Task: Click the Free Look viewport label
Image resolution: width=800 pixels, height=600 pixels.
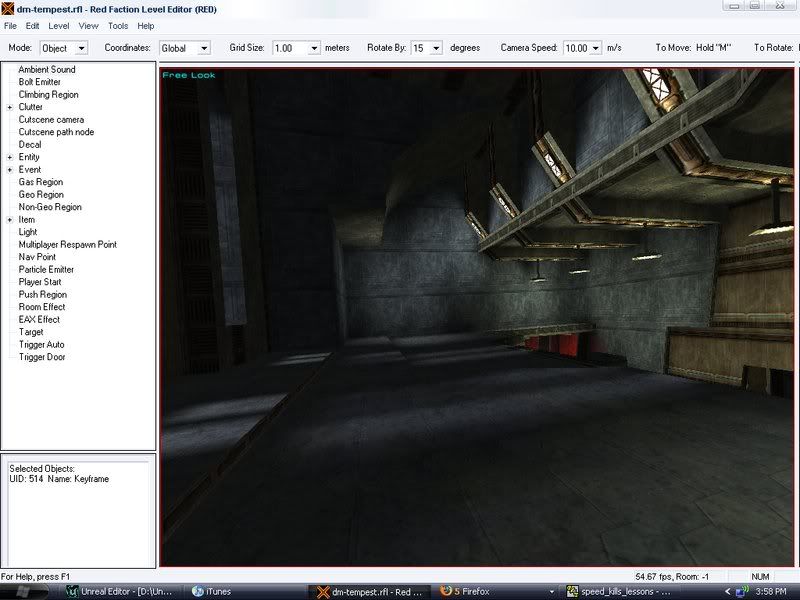Action: [x=189, y=75]
